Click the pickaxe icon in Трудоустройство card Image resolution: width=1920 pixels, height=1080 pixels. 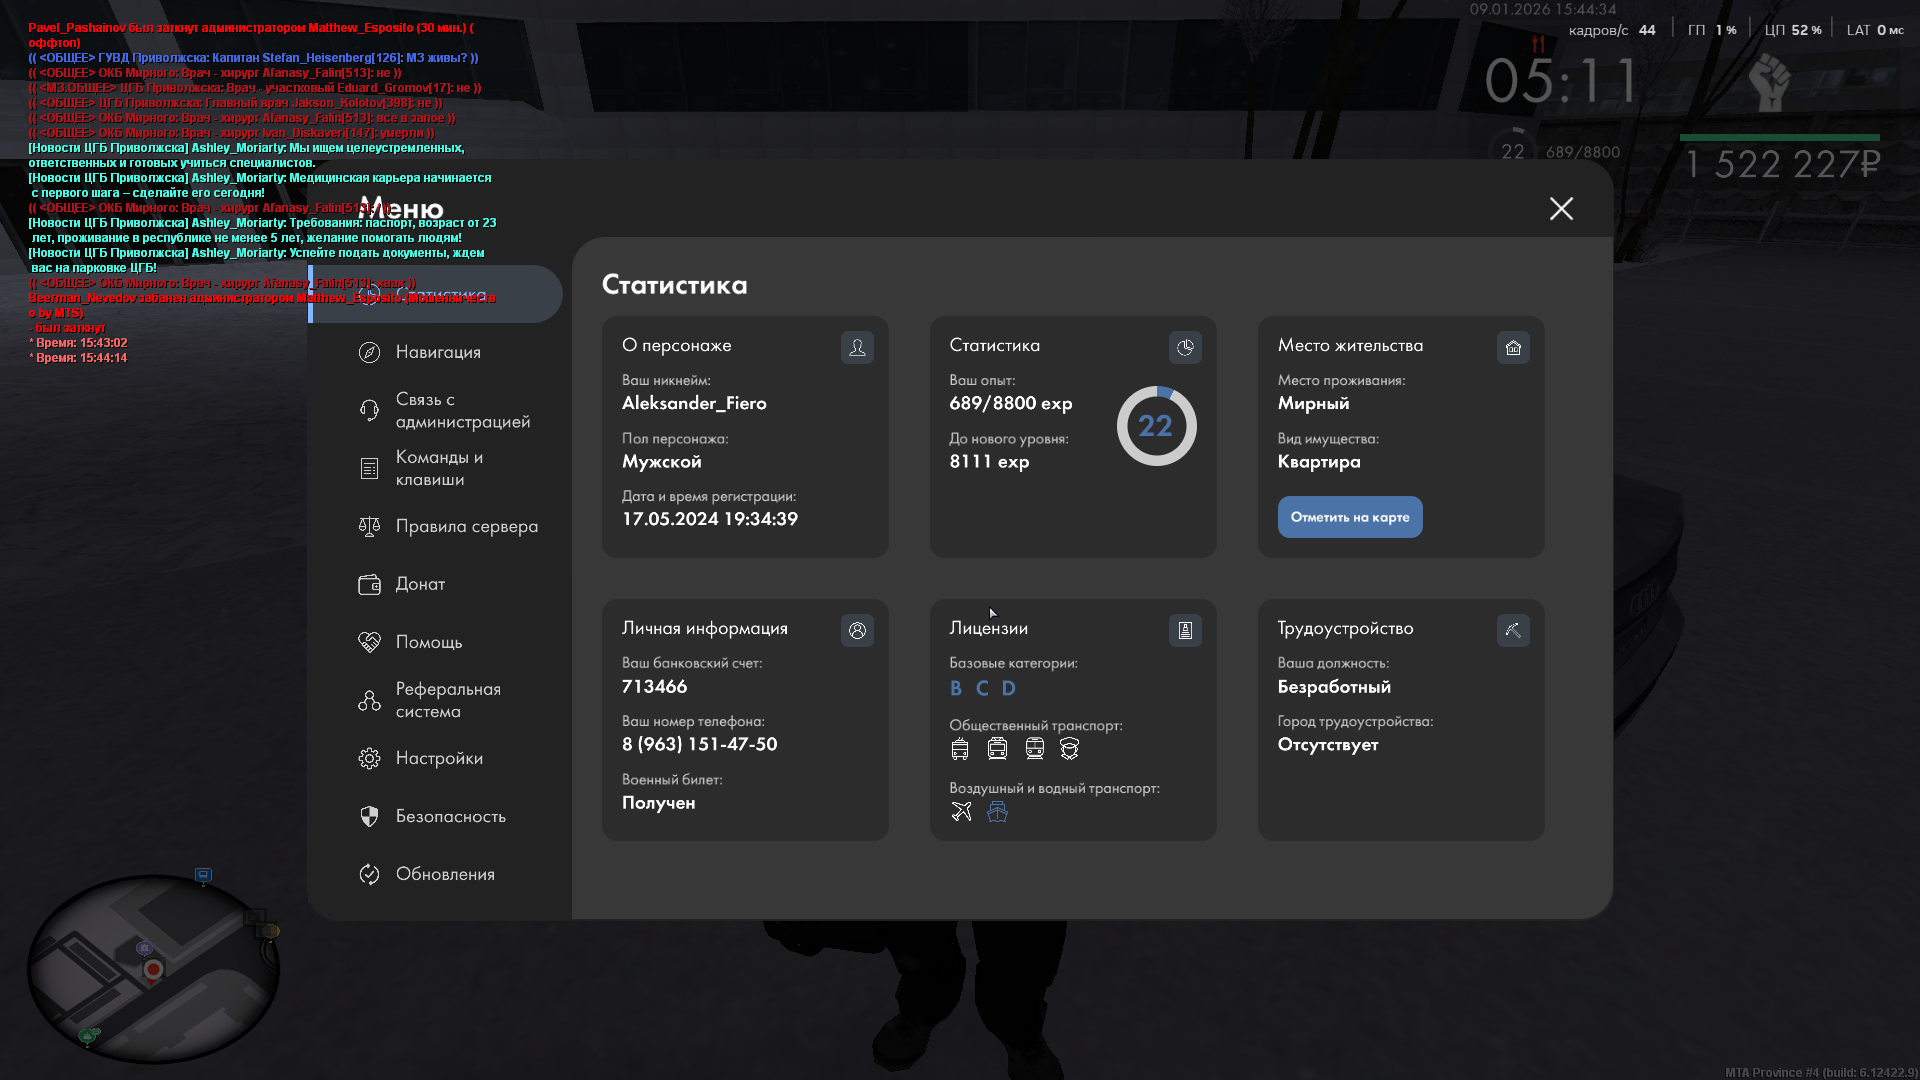(1513, 631)
